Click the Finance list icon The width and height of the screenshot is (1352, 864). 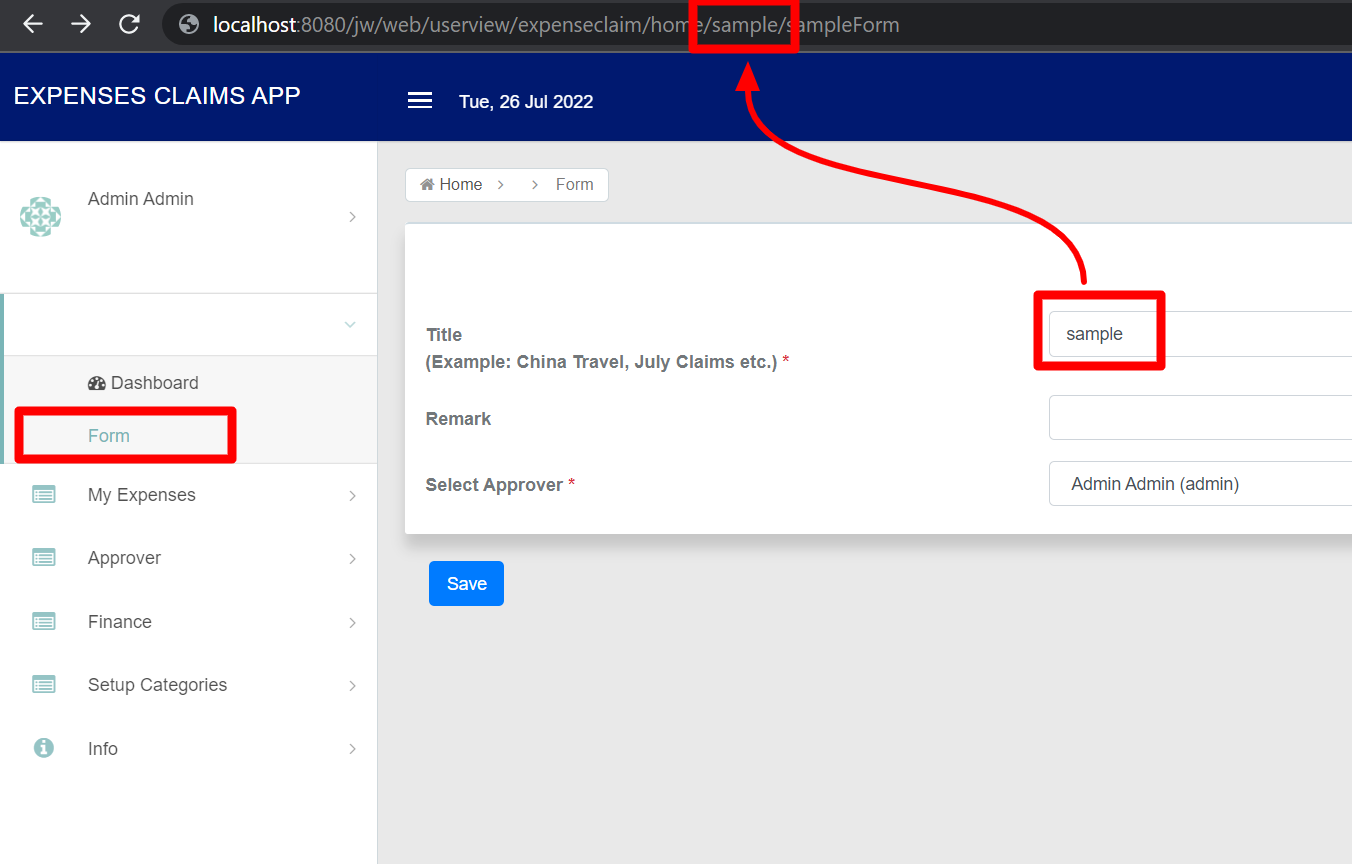click(x=44, y=622)
